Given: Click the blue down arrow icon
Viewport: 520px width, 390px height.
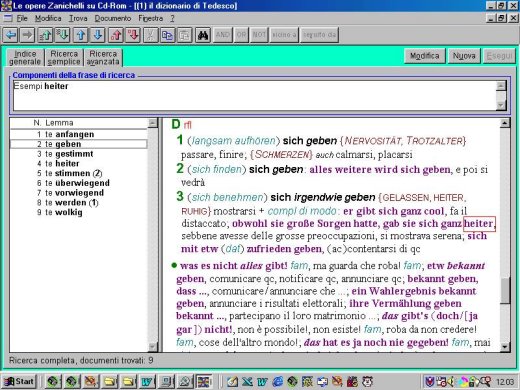Looking at the screenshot, I should [x=98, y=35].
